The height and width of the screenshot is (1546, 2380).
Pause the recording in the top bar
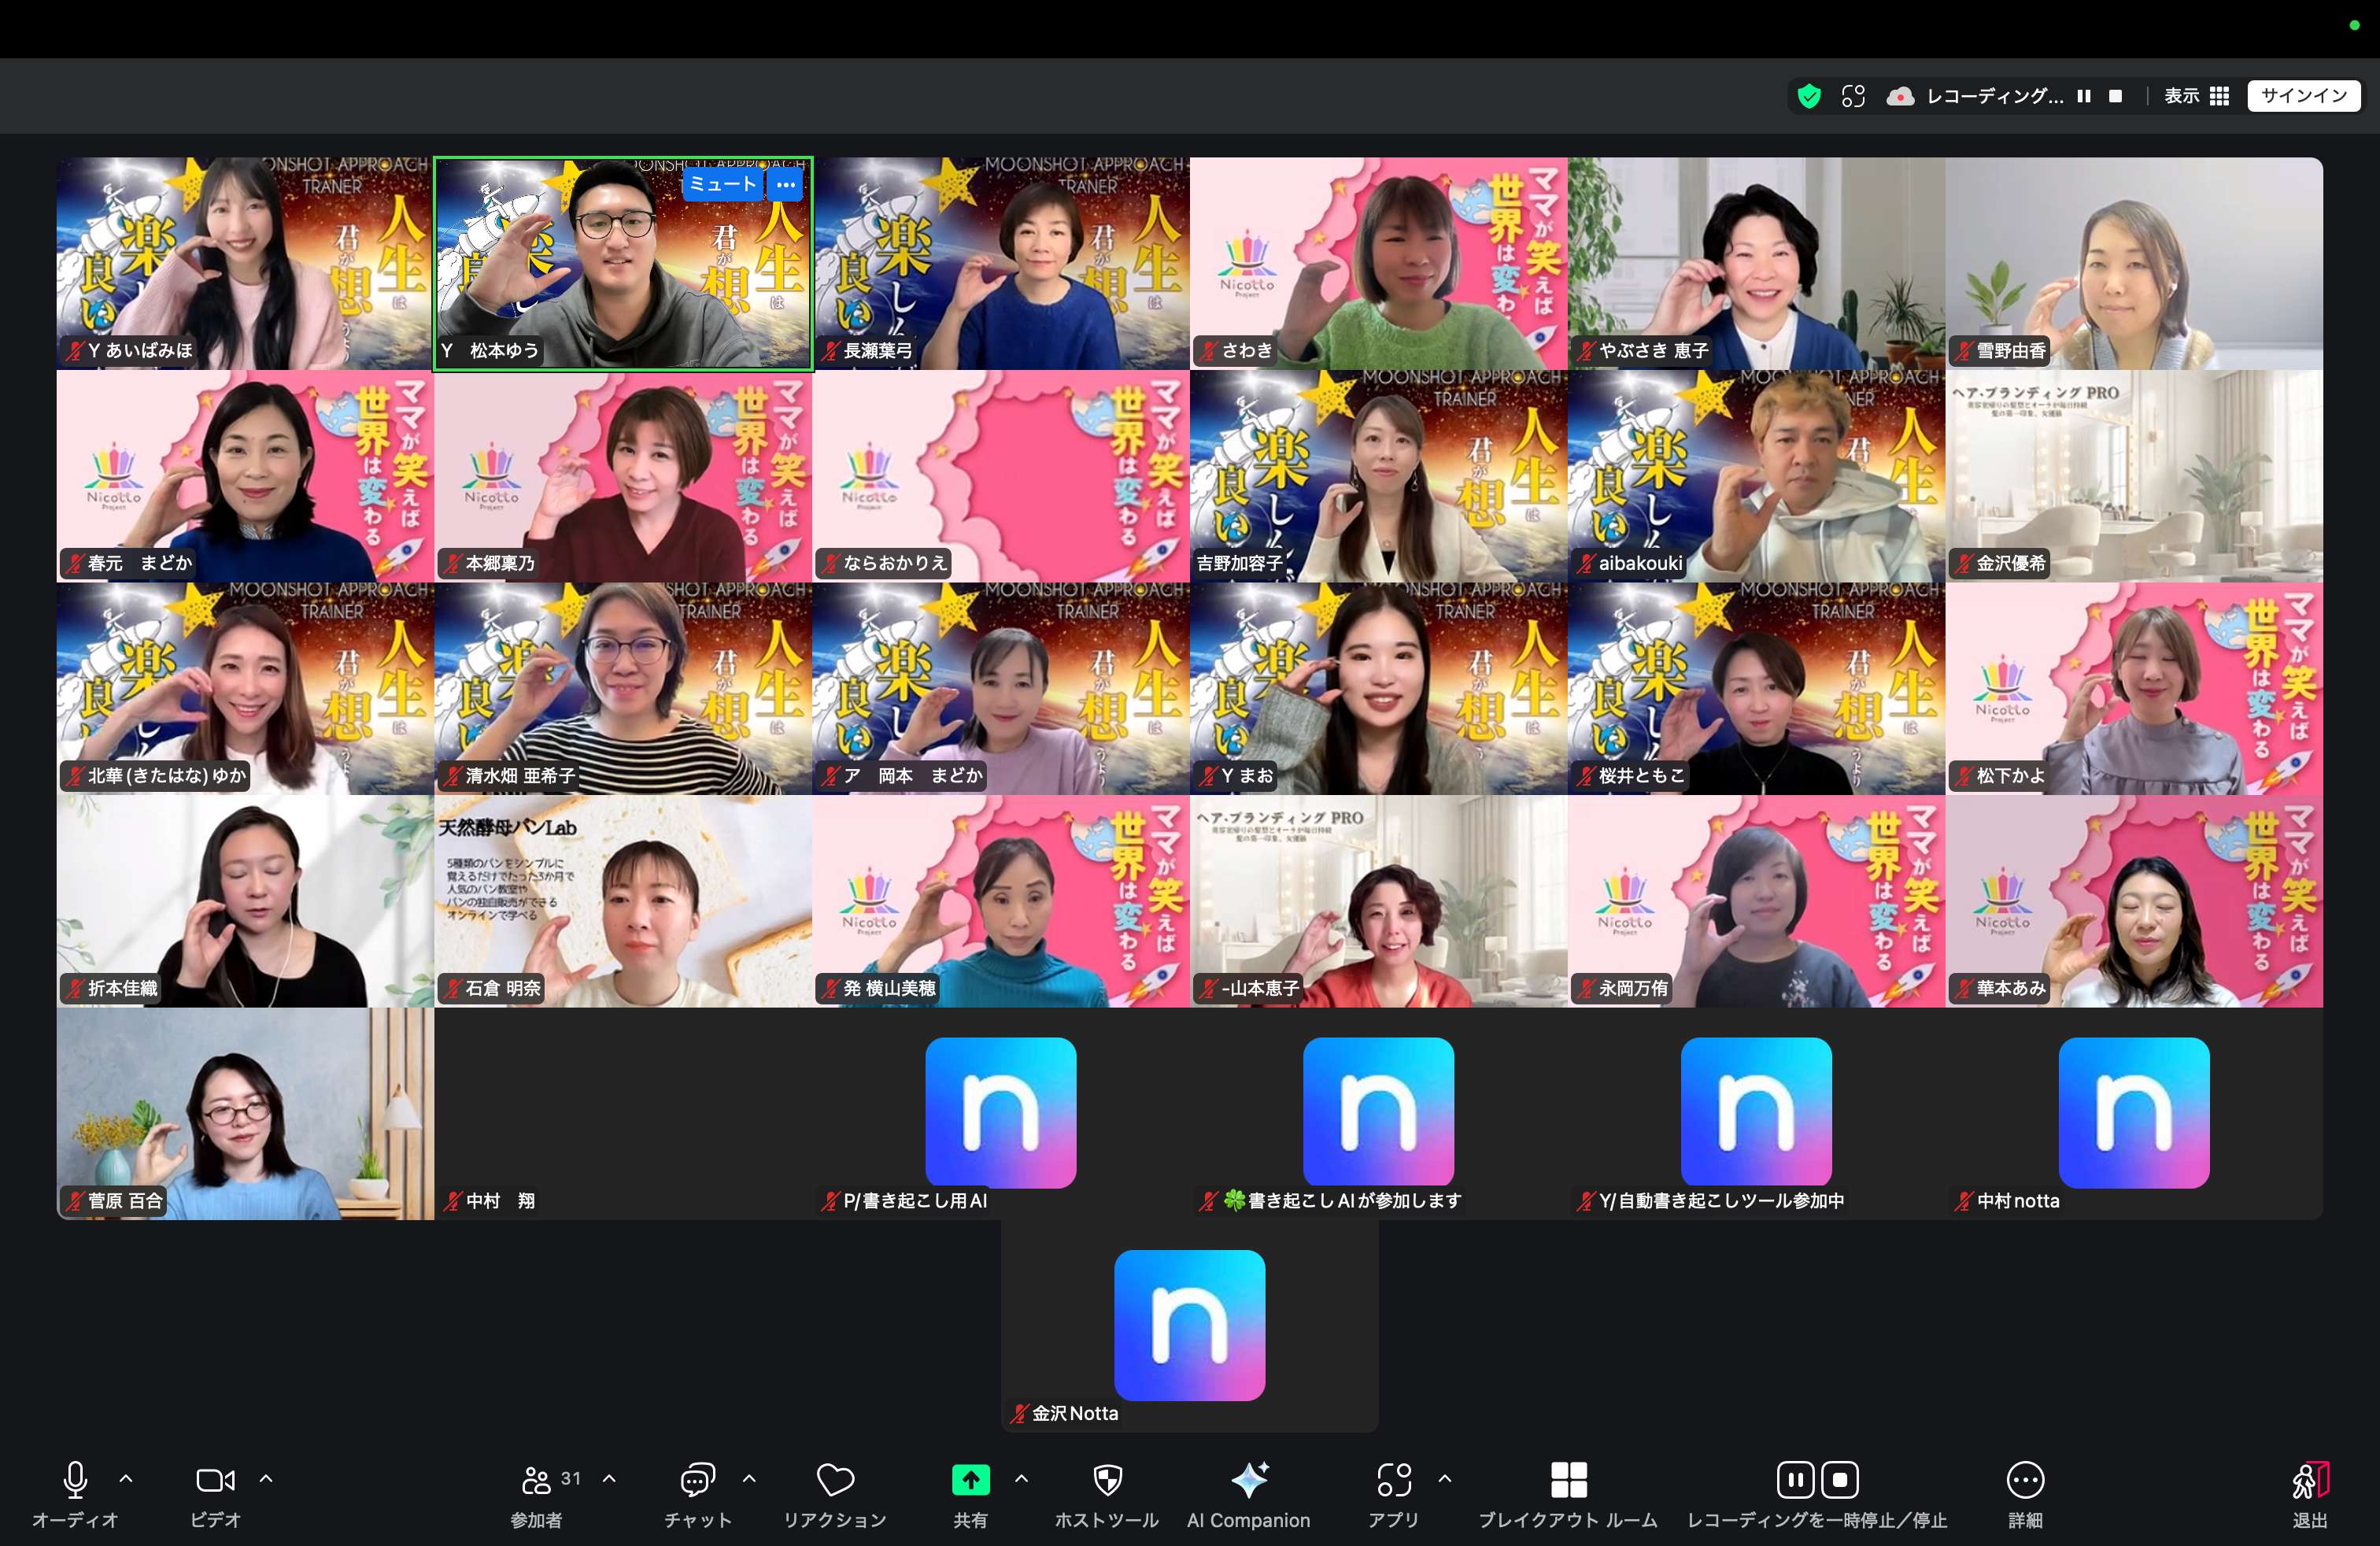point(2084,96)
